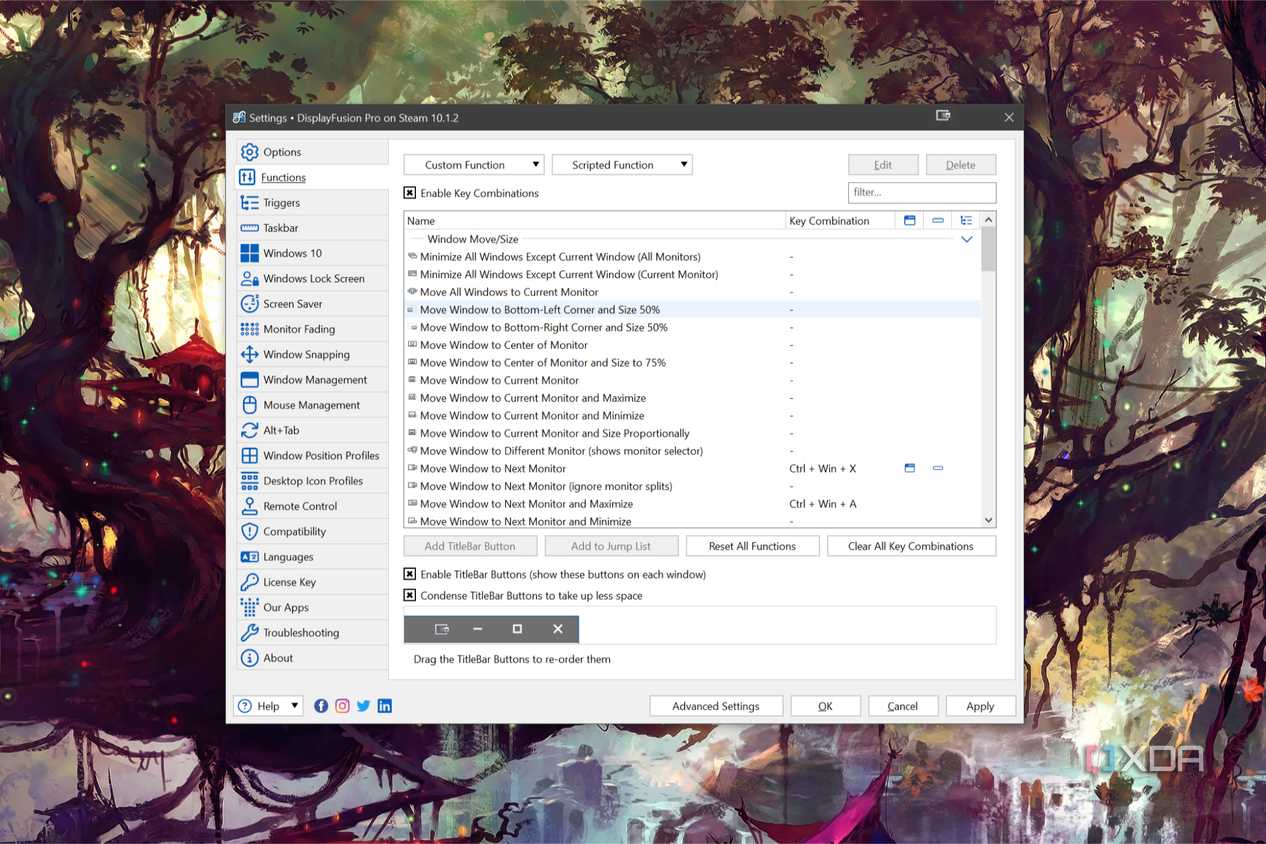The height and width of the screenshot is (844, 1266).
Task: Click the Apply button
Action: point(980,706)
